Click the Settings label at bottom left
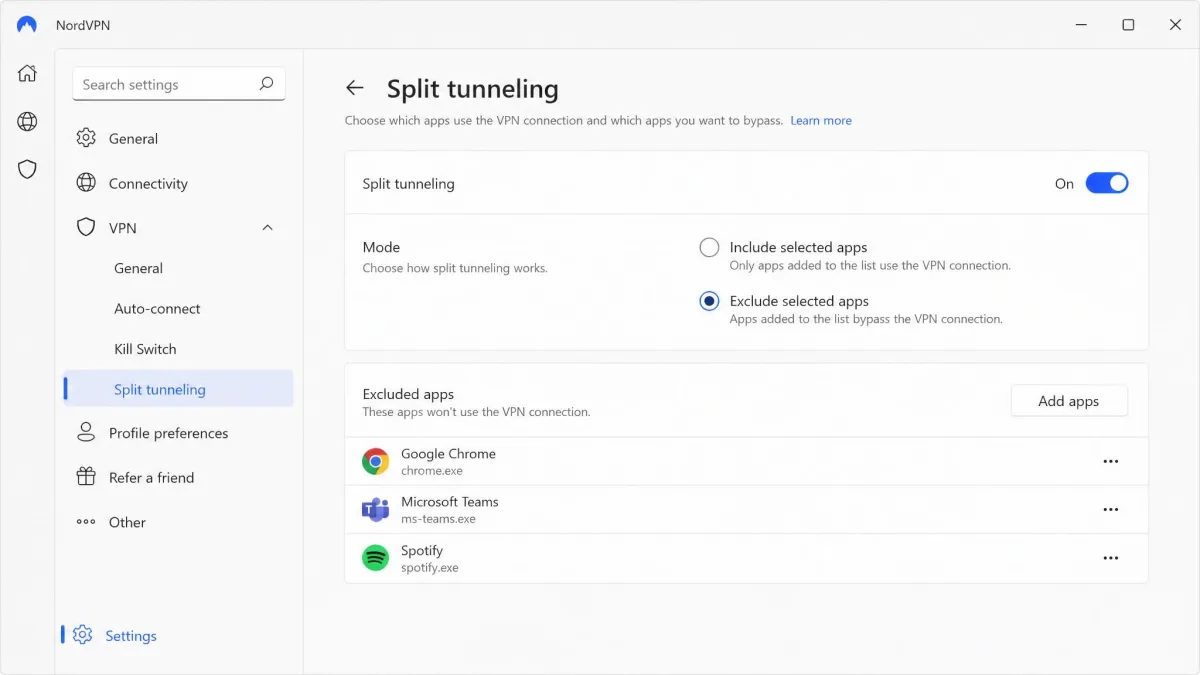 pos(131,636)
